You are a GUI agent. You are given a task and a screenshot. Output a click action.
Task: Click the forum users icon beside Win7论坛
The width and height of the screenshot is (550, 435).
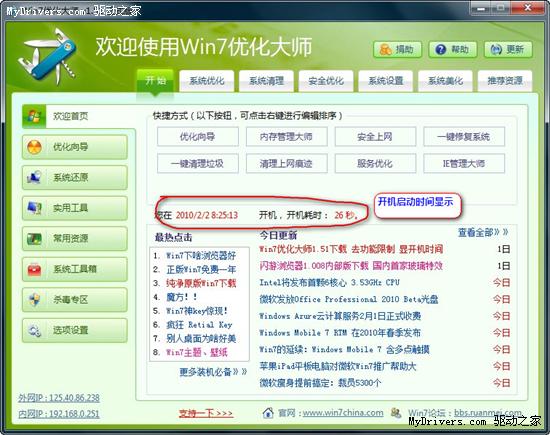pos(396,413)
